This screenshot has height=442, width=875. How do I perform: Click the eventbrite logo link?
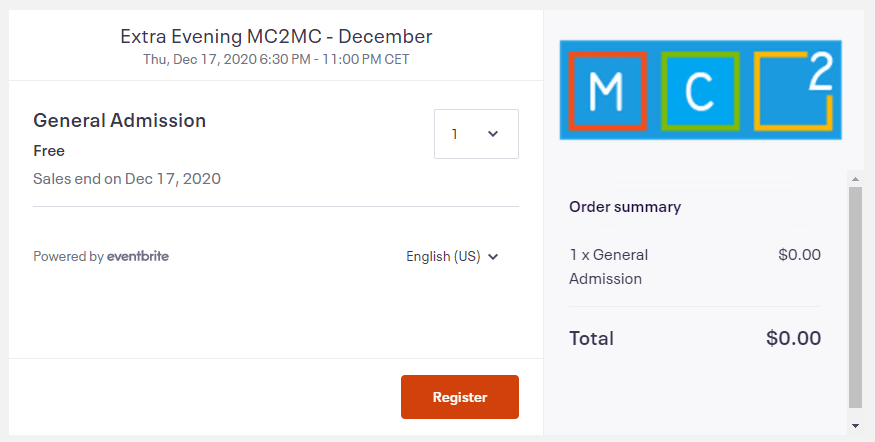click(138, 256)
